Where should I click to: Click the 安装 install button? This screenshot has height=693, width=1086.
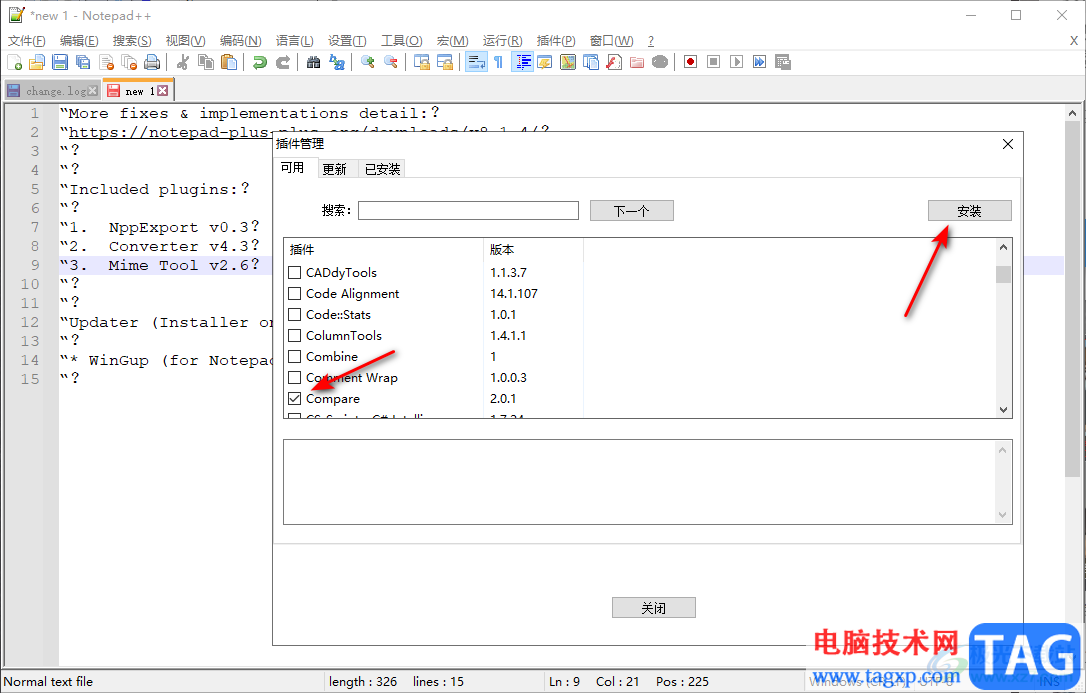click(x=970, y=211)
